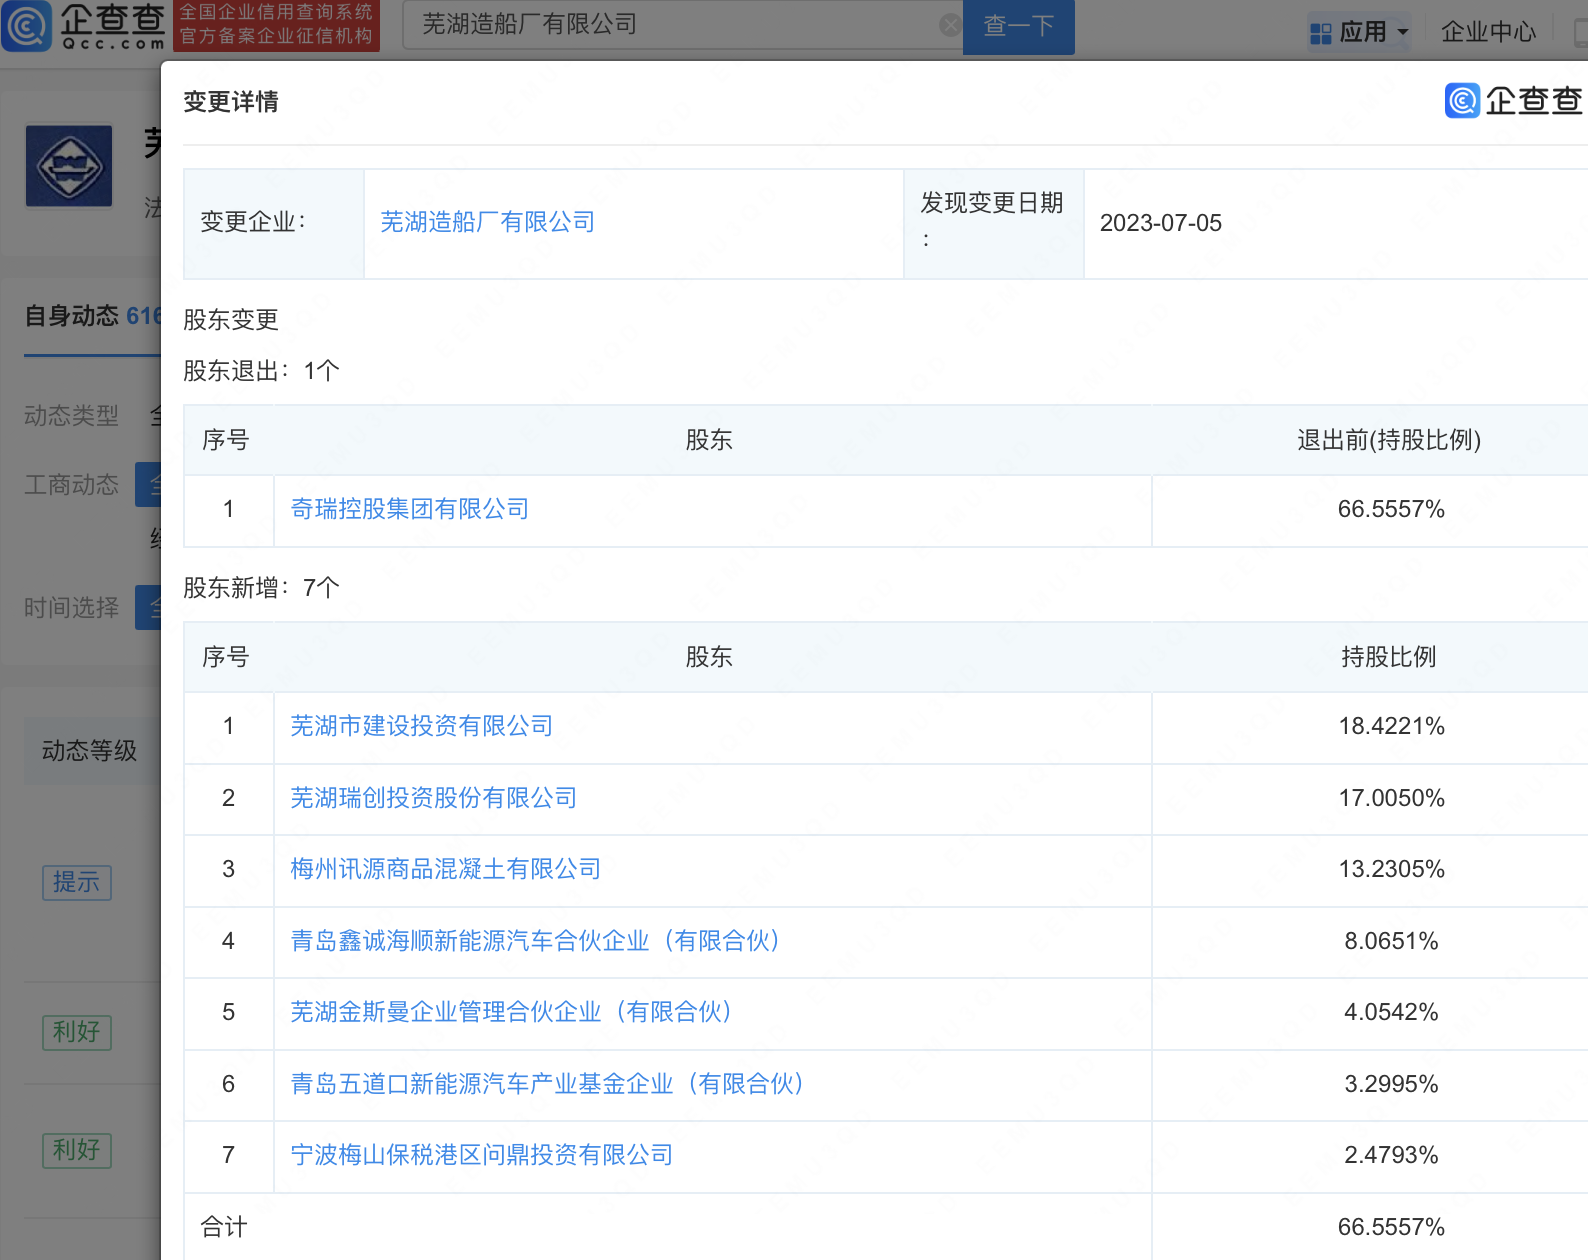
Task: Select the 66.5557% exit ratio cell
Action: pos(1391,509)
